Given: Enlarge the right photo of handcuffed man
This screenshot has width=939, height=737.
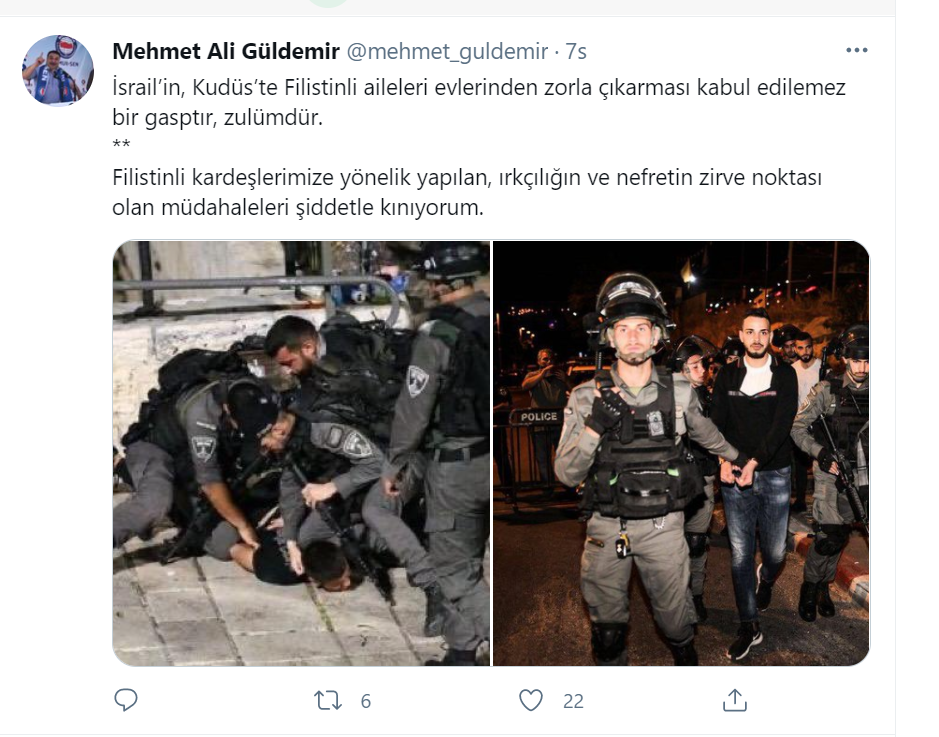Looking at the screenshot, I should (x=681, y=453).
